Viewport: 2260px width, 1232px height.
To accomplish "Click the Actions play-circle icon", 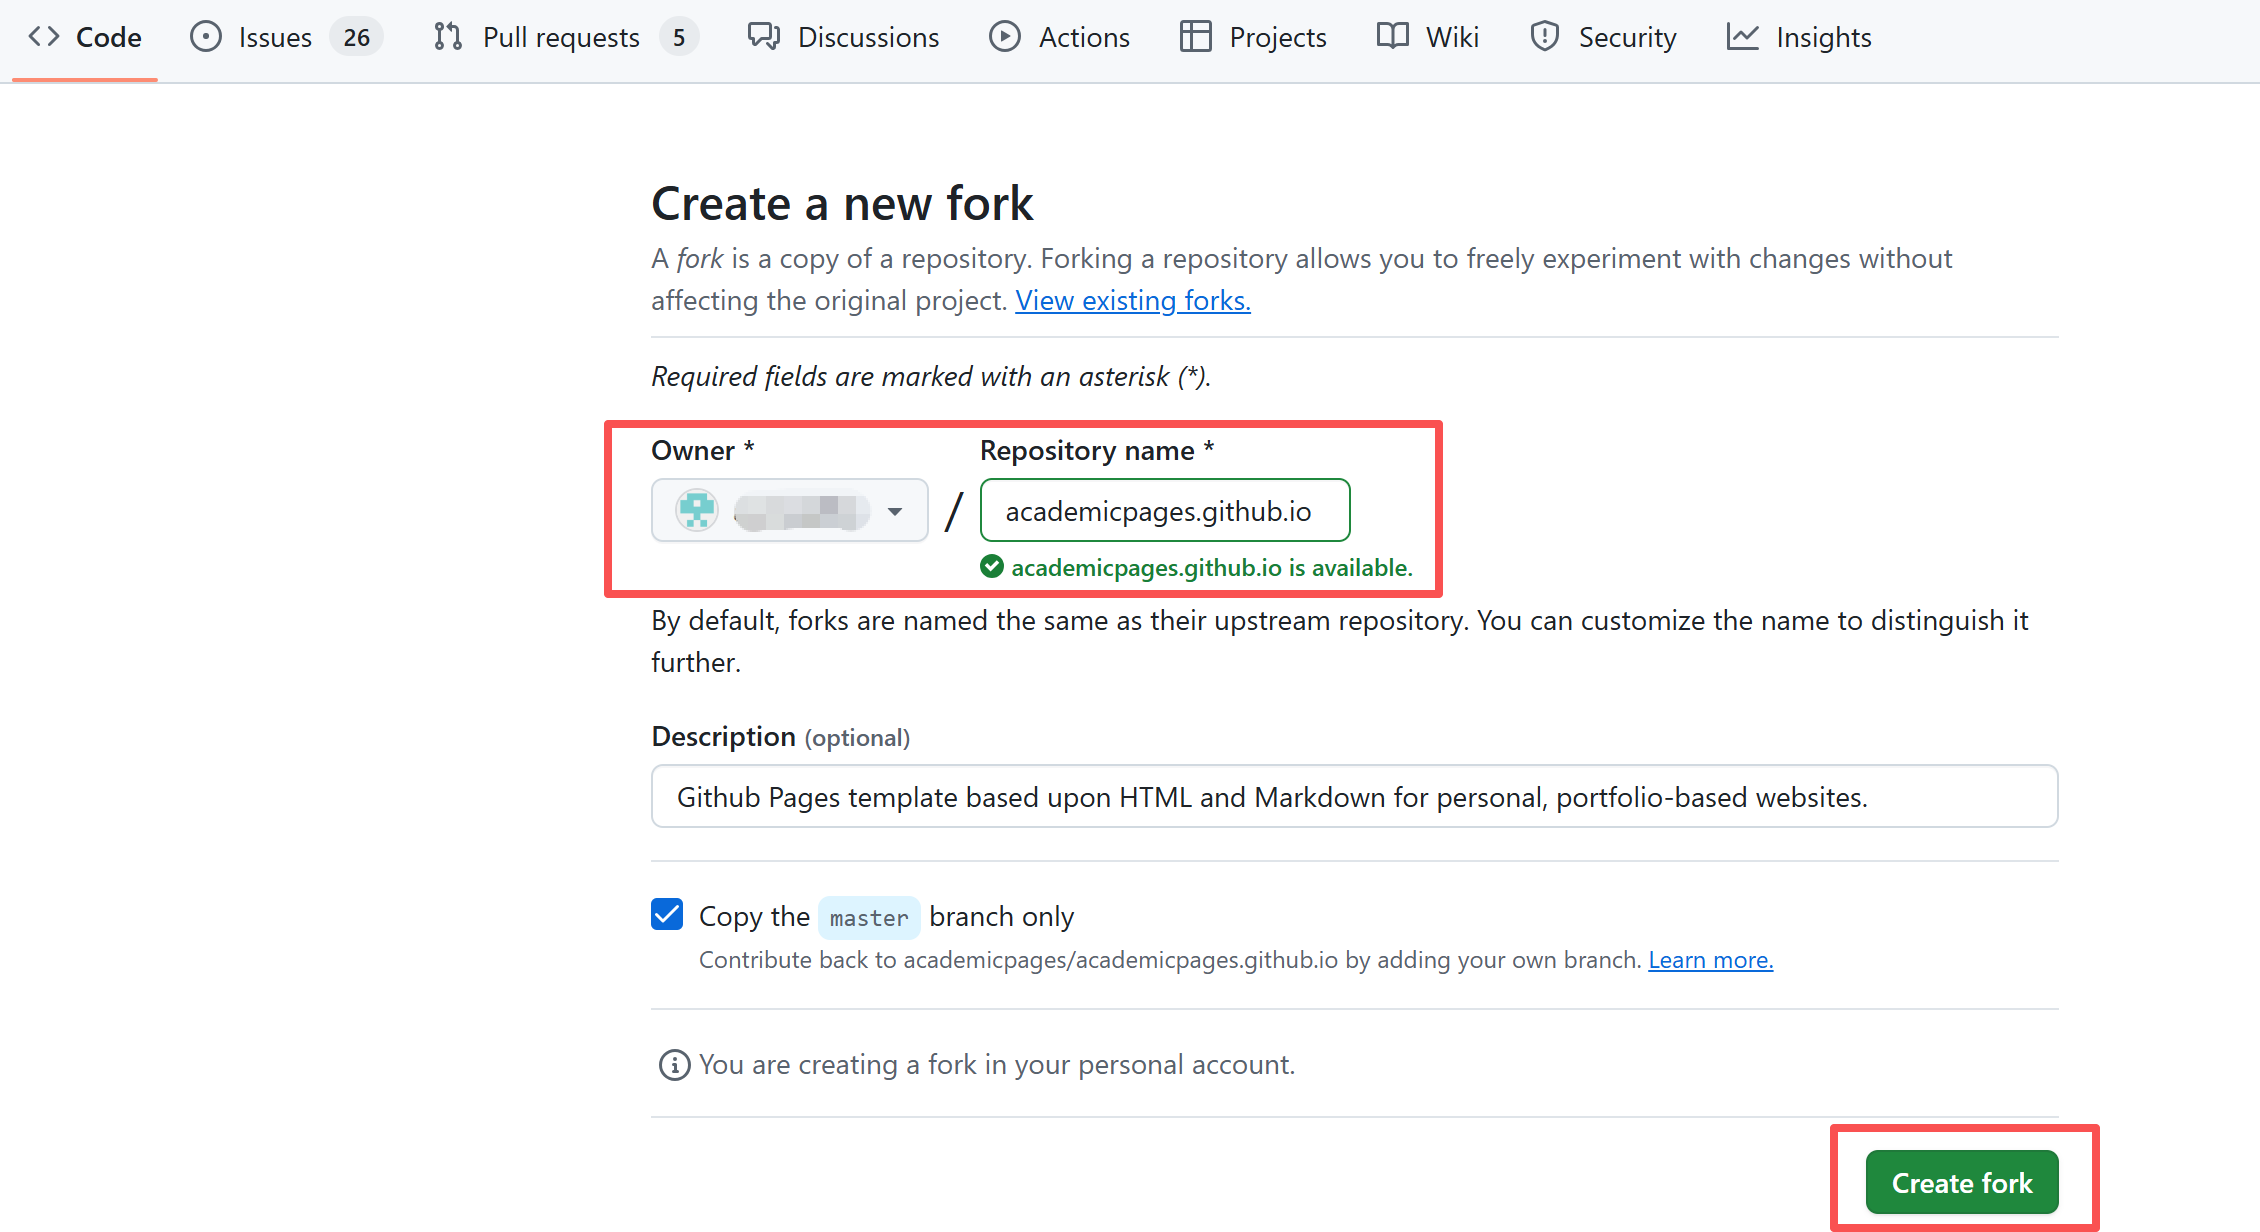I will coord(1005,36).
